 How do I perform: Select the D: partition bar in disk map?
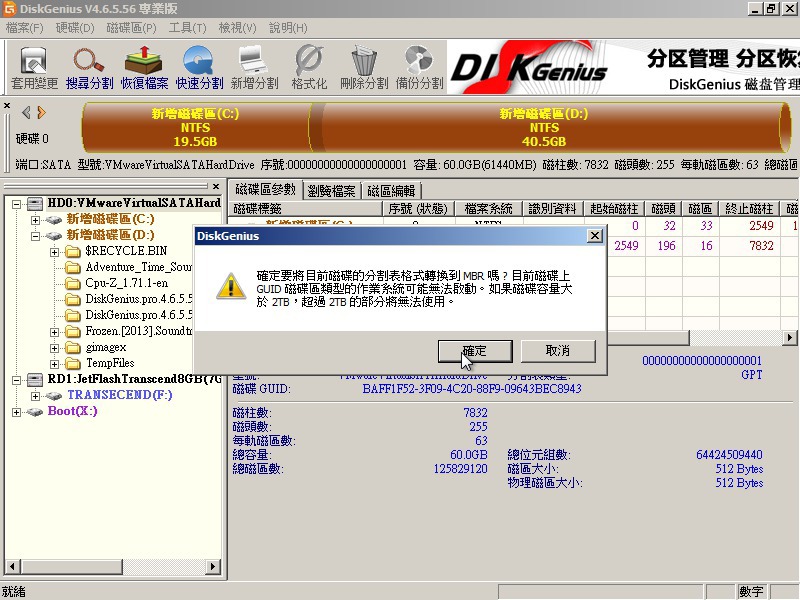click(543, 128)
